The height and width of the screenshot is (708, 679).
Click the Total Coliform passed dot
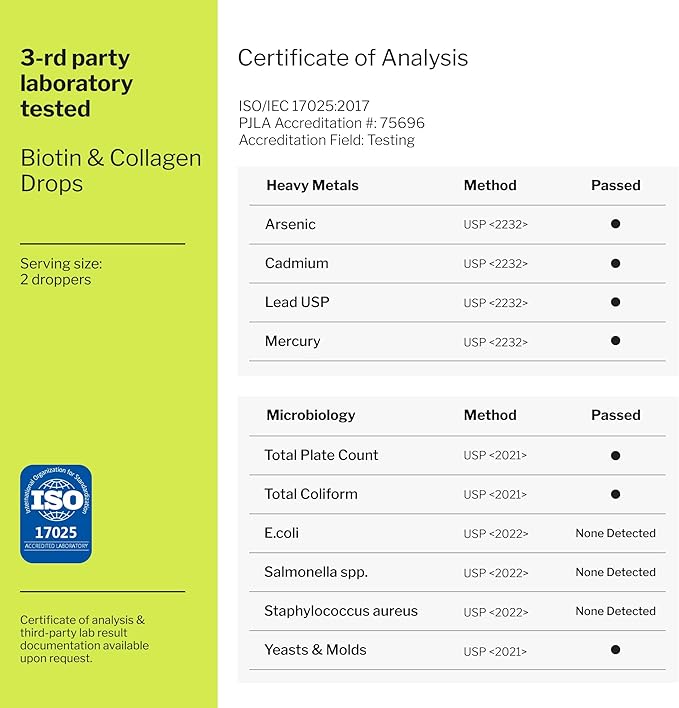(615, 494)
